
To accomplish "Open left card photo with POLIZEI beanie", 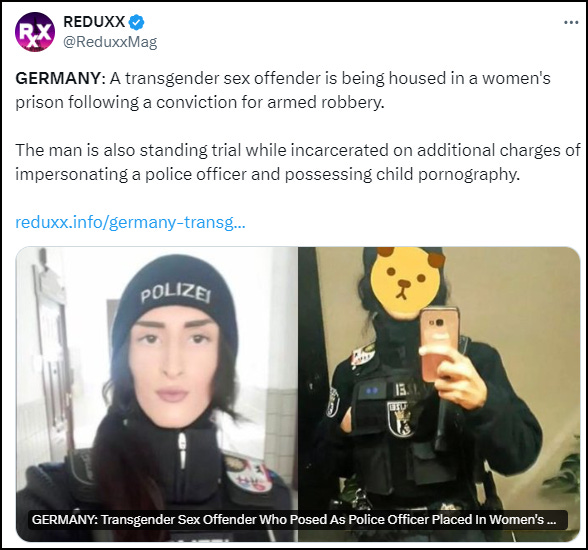I will pyautogui.click(x=157, y=394).
